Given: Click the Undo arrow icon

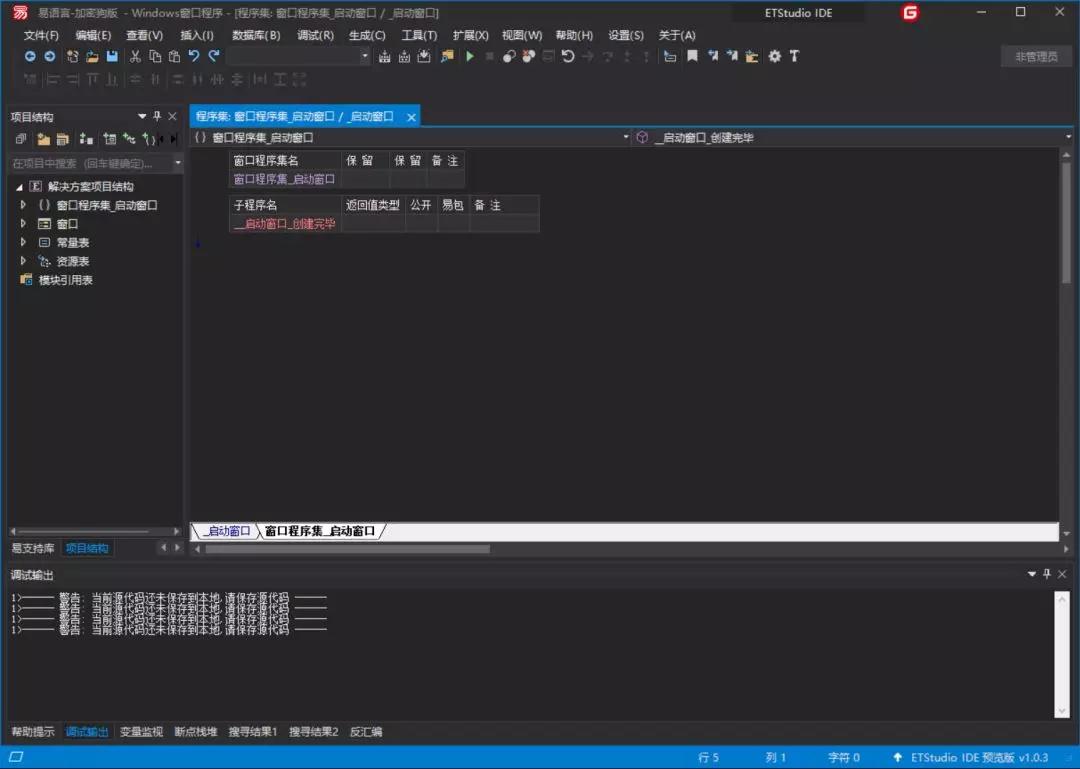Looking at the screenshot, I should click(x=192, y=56).
